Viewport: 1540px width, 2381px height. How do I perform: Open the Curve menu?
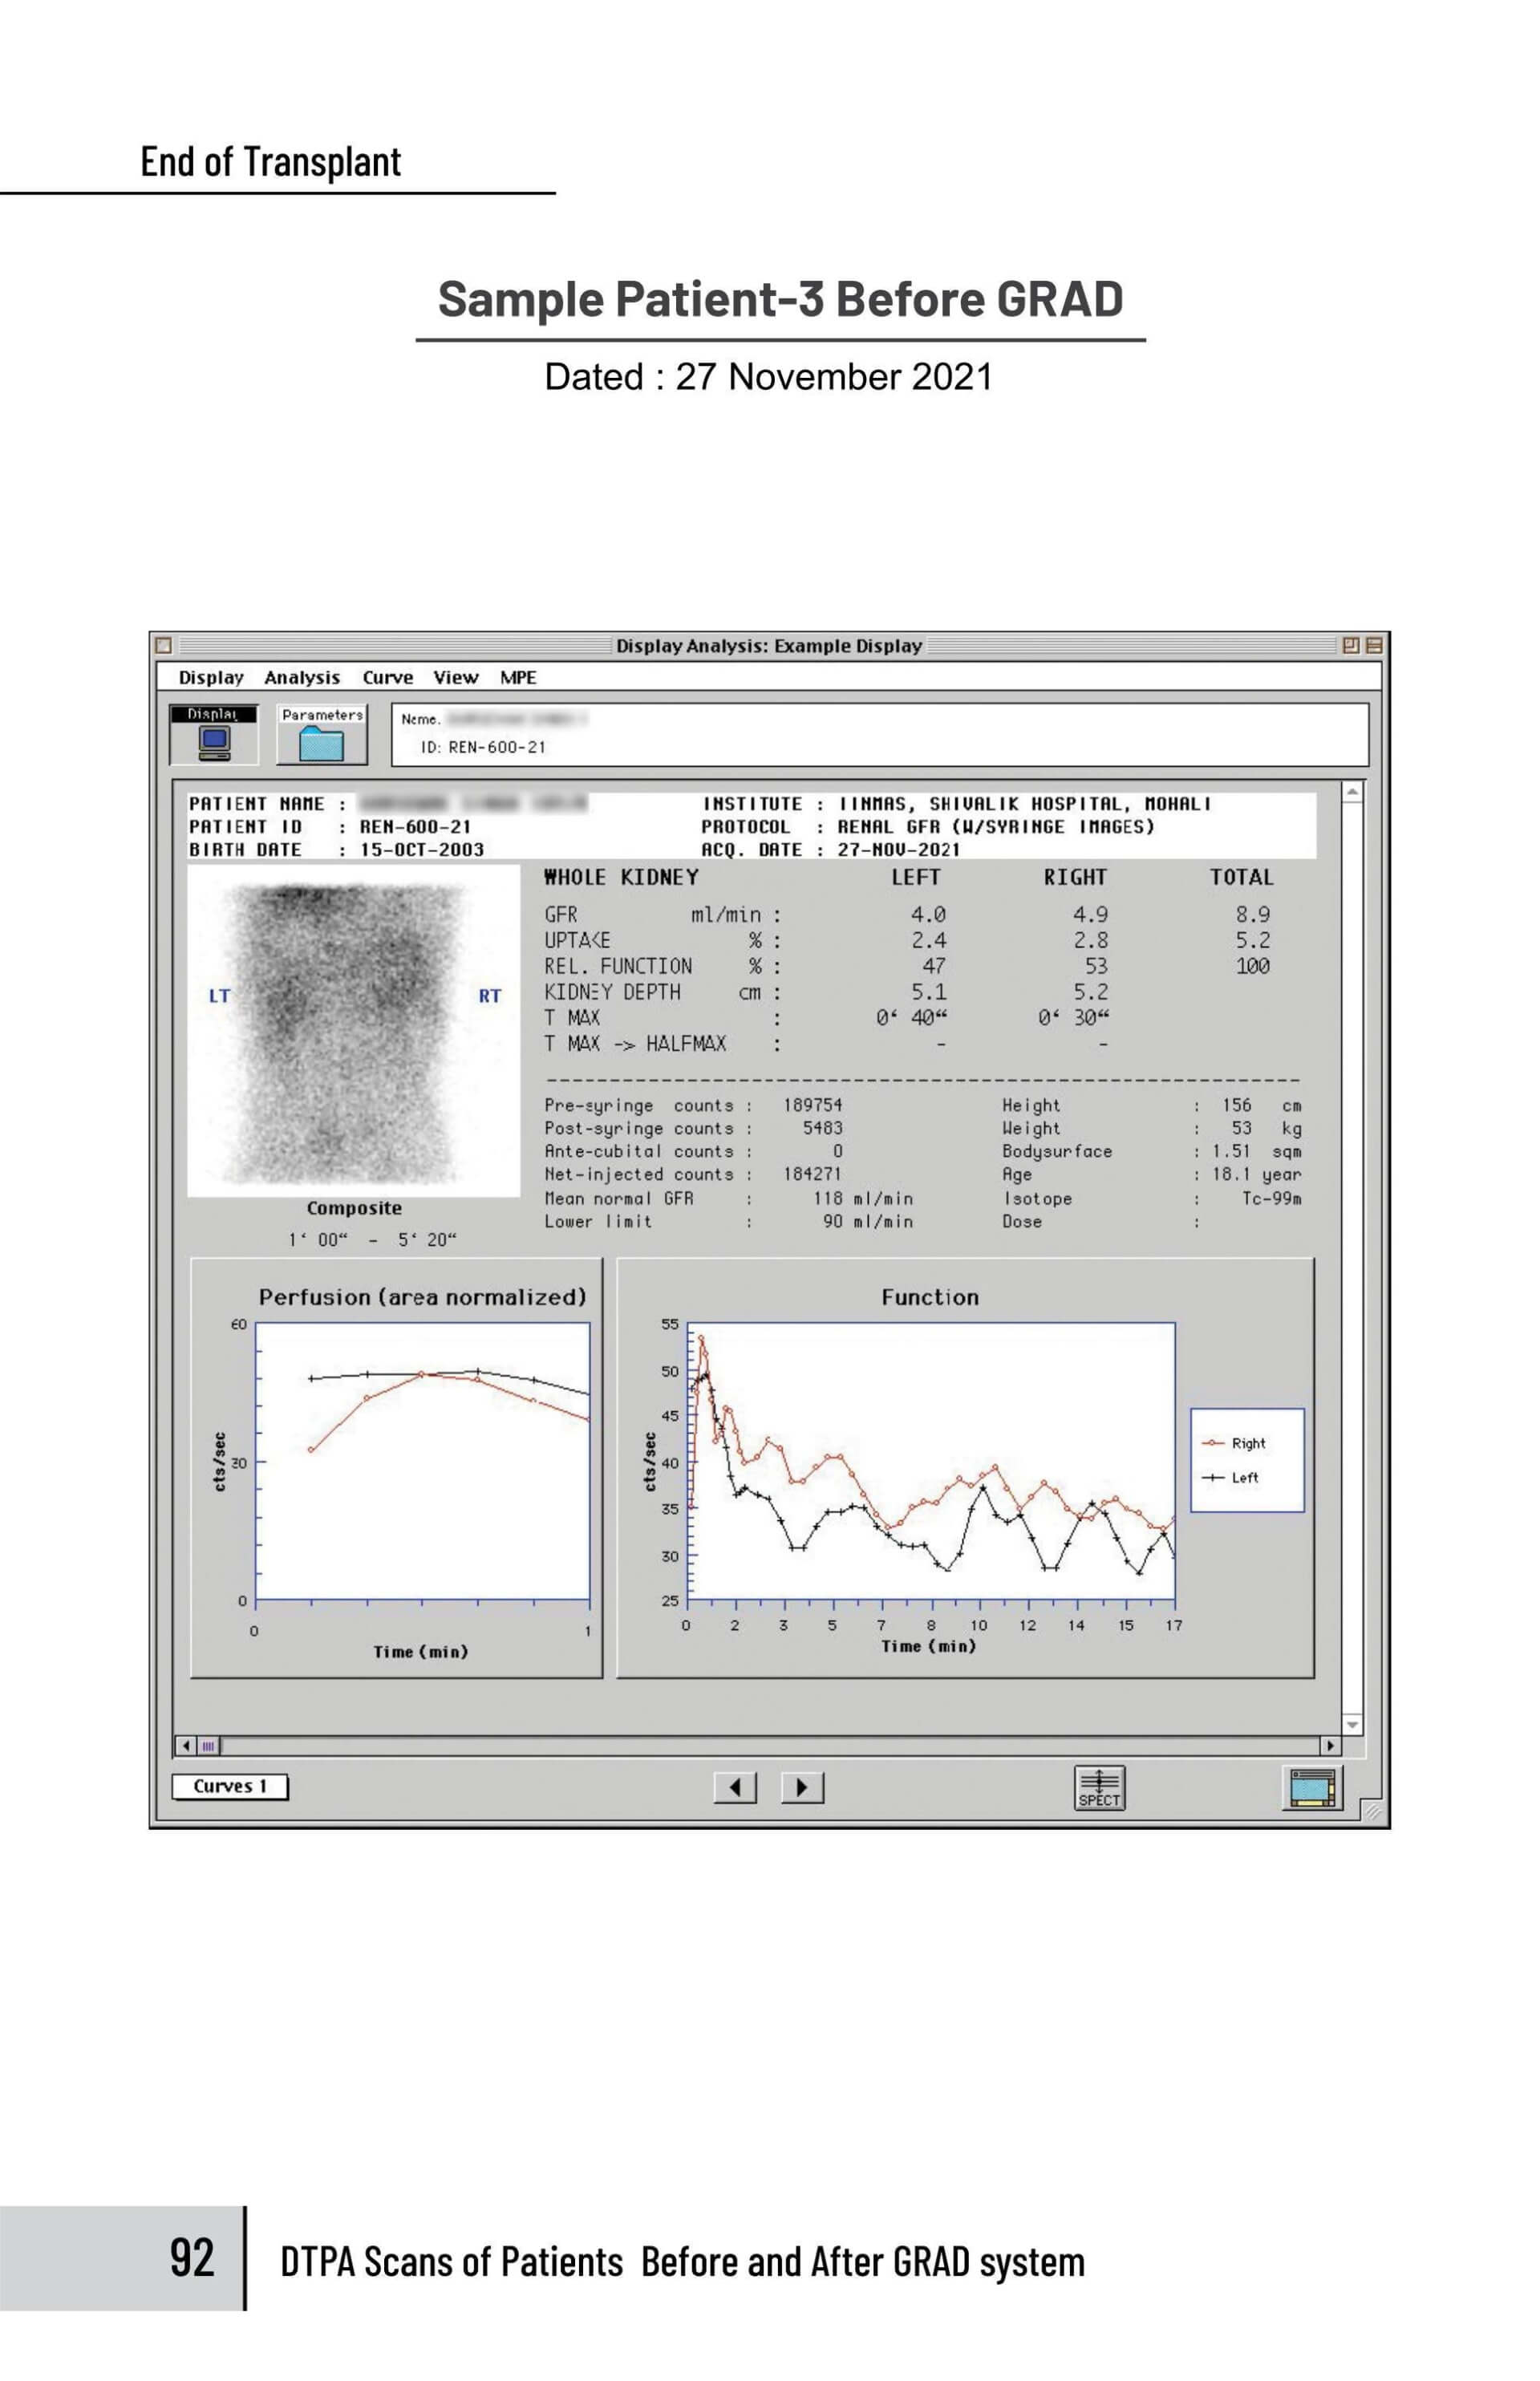388,678
